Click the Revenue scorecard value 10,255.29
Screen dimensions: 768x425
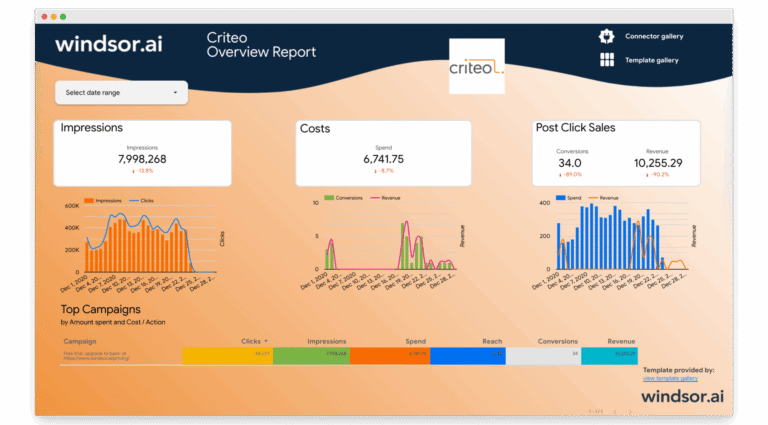(x=658, y=163)
